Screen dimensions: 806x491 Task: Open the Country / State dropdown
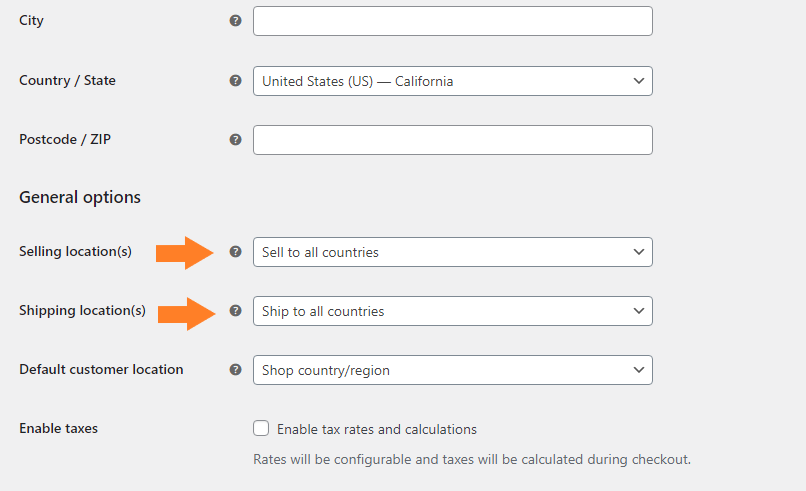click(x=452, y=81)
